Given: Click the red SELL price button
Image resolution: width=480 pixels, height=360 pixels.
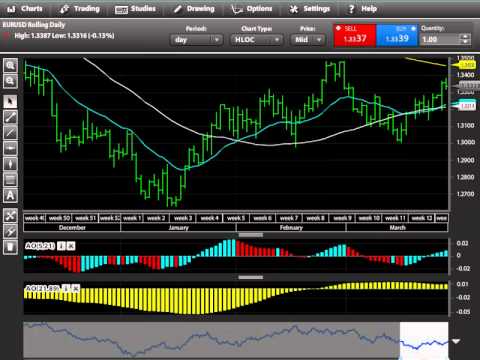Looking at the screenshot, I should coord(355,35).
